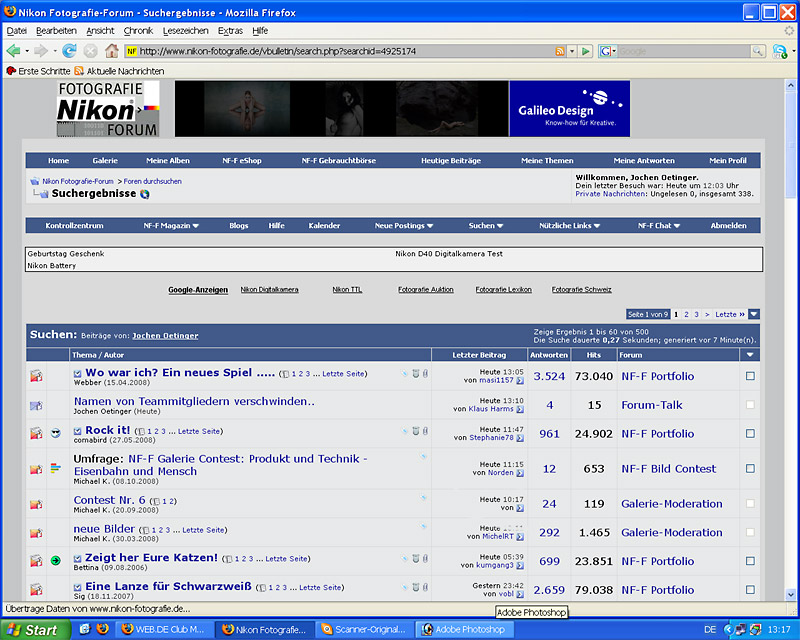Go to page 2 of search results
The height and width of the screenshot is (640, 800).
[x=686, y=314]
